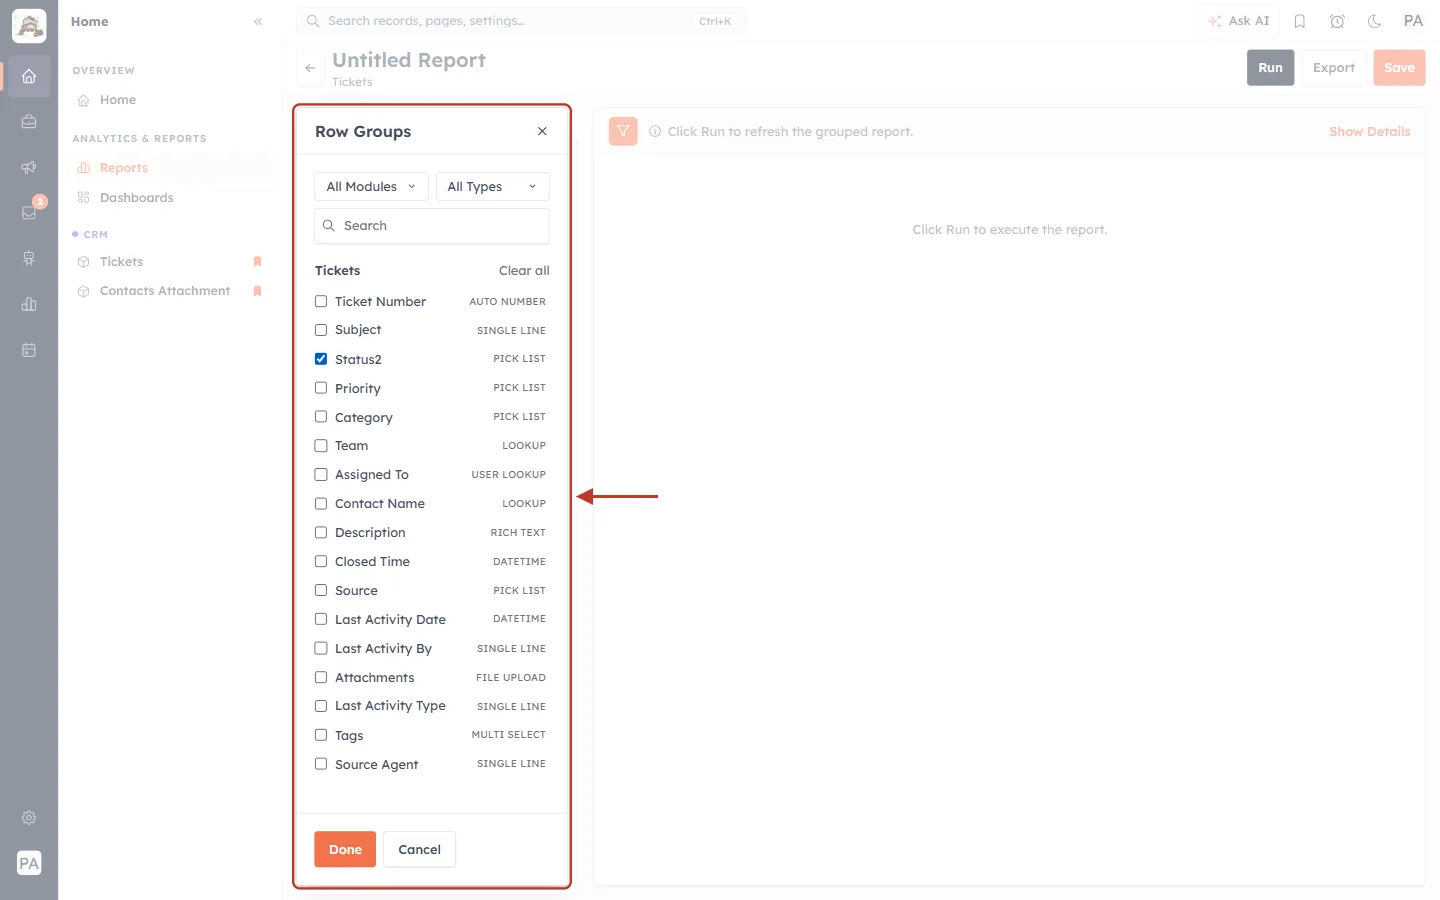Open the PA user avatar in top bar

click(1413, 21)
